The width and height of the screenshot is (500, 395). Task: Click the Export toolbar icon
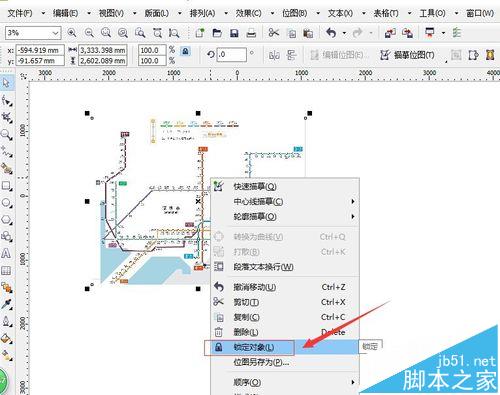[x=407, y=33]
